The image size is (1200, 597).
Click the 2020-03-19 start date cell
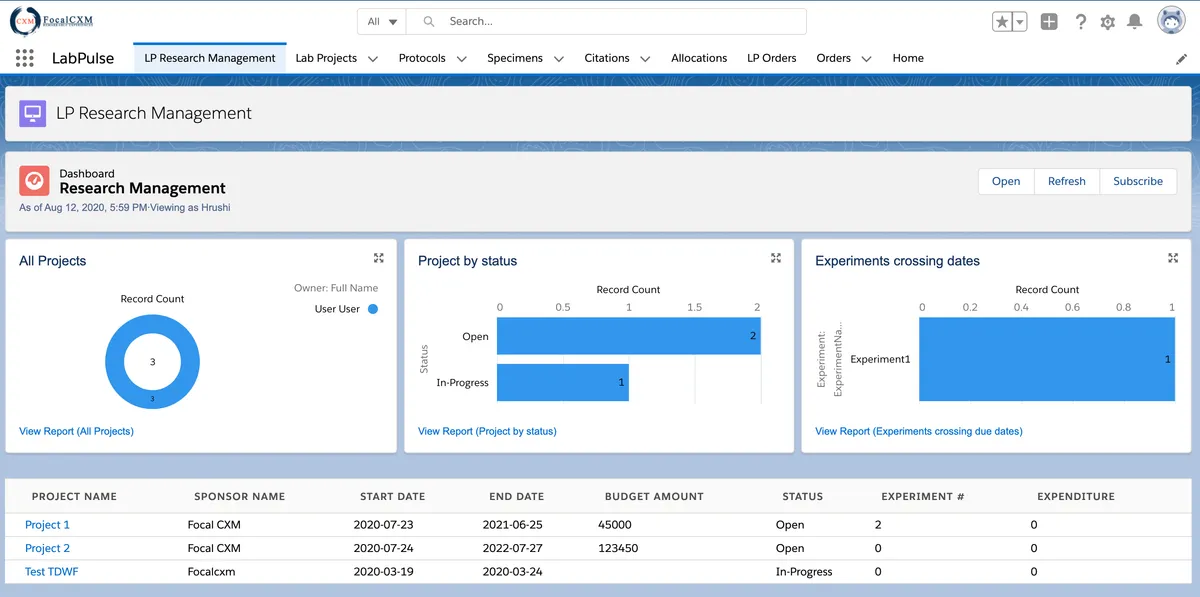[383, 572]
